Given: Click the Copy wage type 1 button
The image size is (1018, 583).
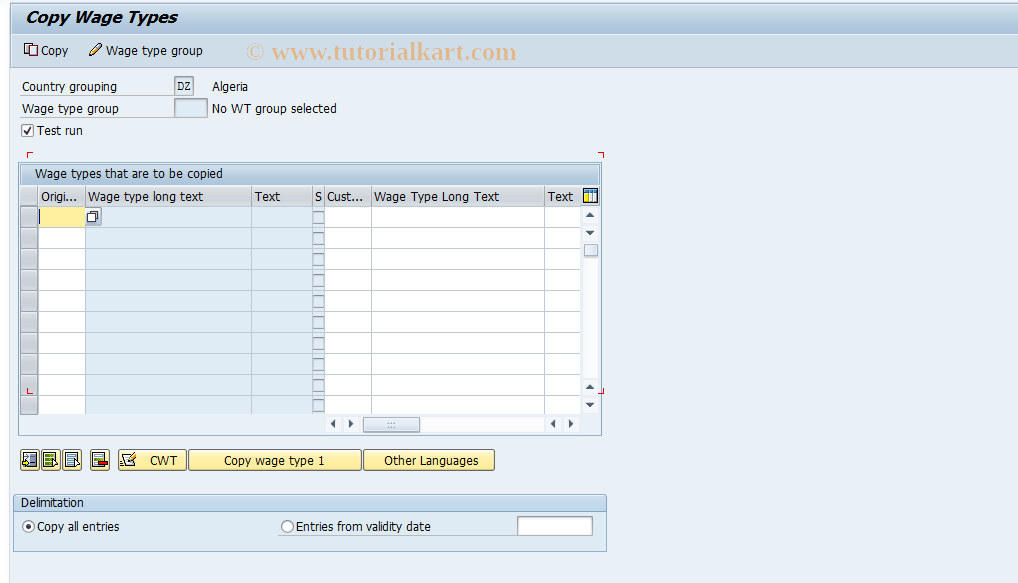Looking at the screenshot, I should pos(275,460).
